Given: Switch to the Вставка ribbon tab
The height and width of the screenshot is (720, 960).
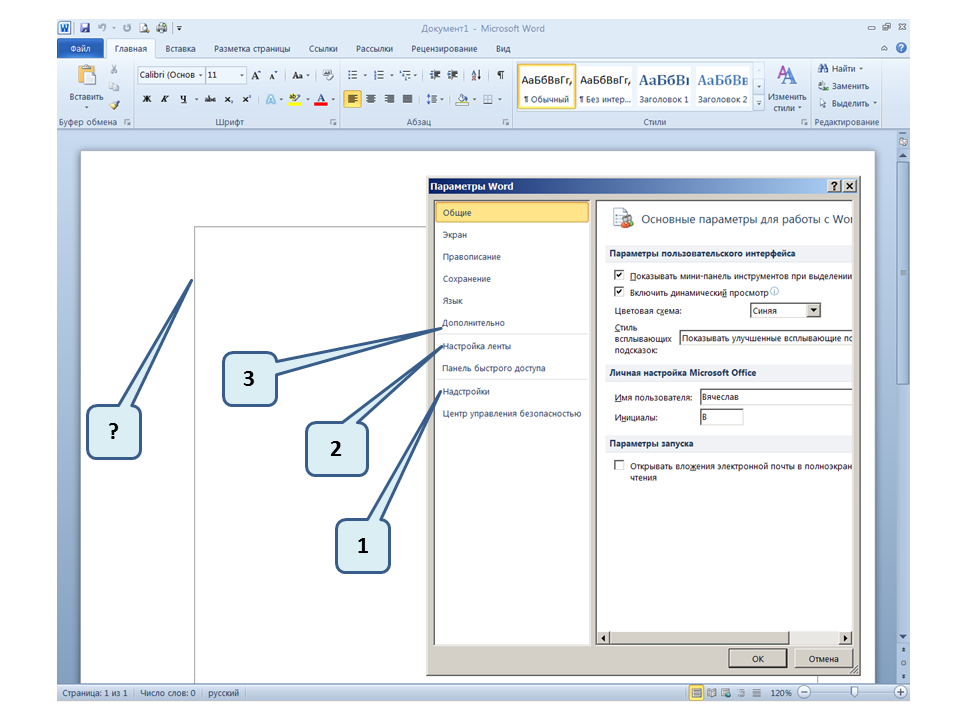Looking at the screenshot, I should point(180,48).
